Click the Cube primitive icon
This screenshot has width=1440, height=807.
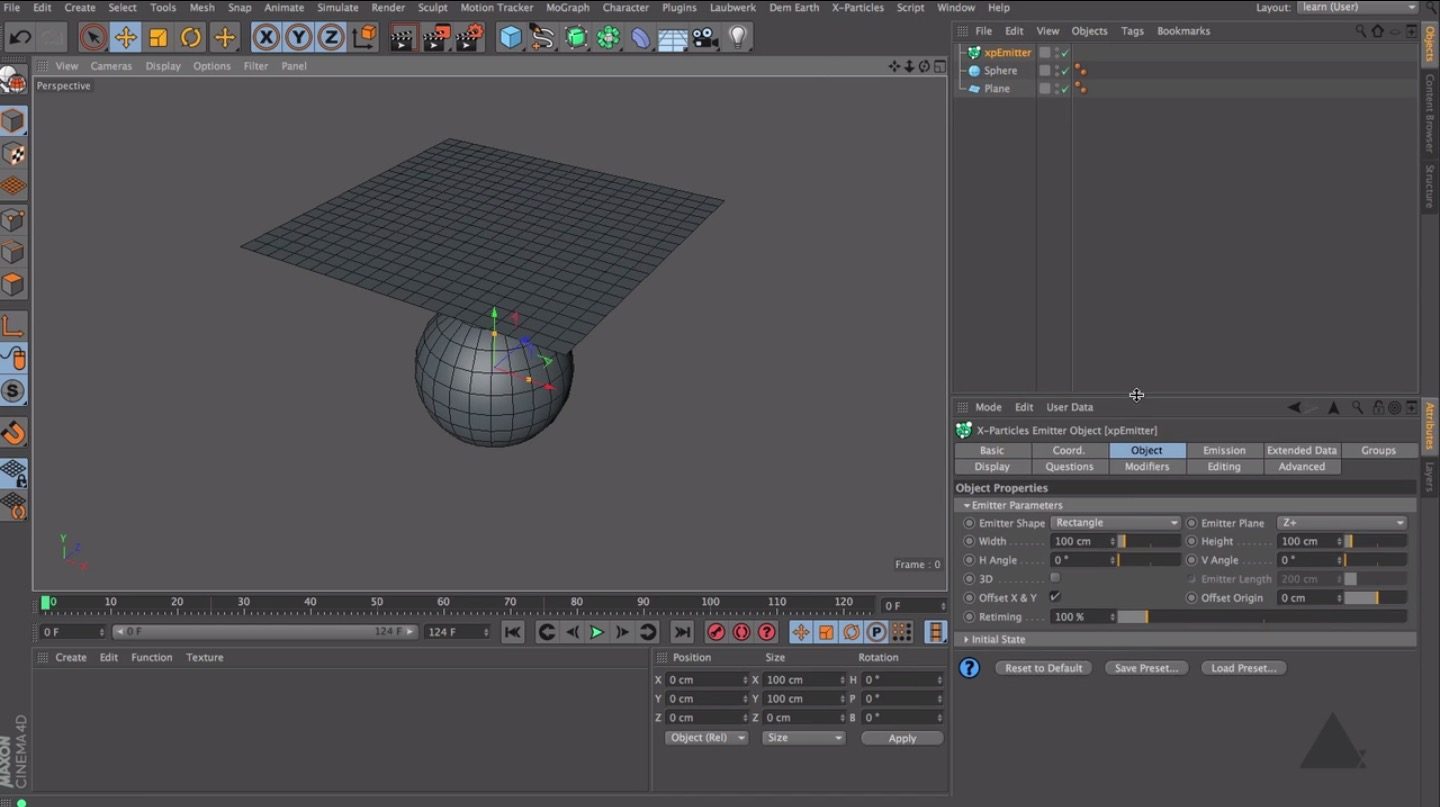(511, 38)
